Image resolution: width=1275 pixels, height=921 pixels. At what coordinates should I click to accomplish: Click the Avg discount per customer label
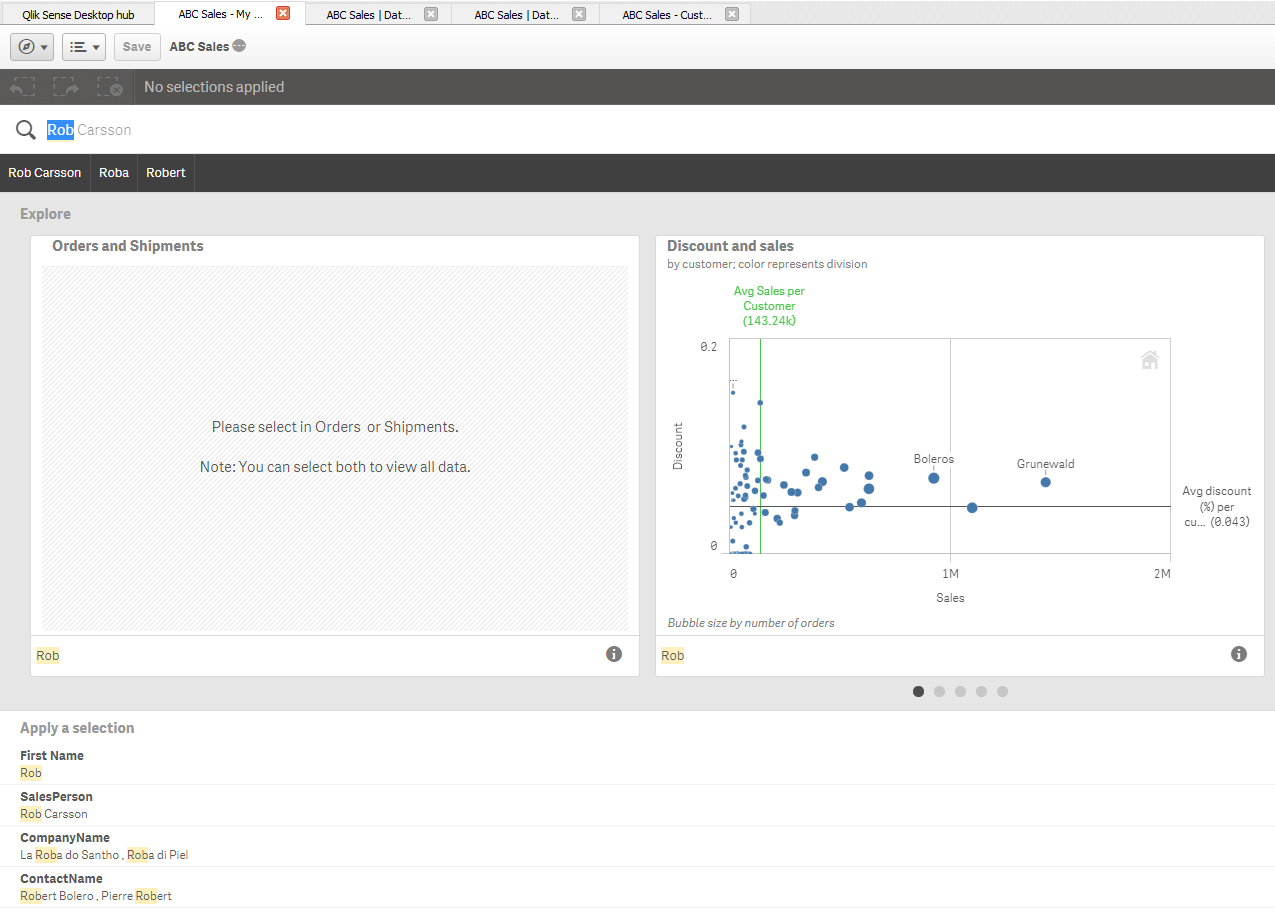(1216, 506)
